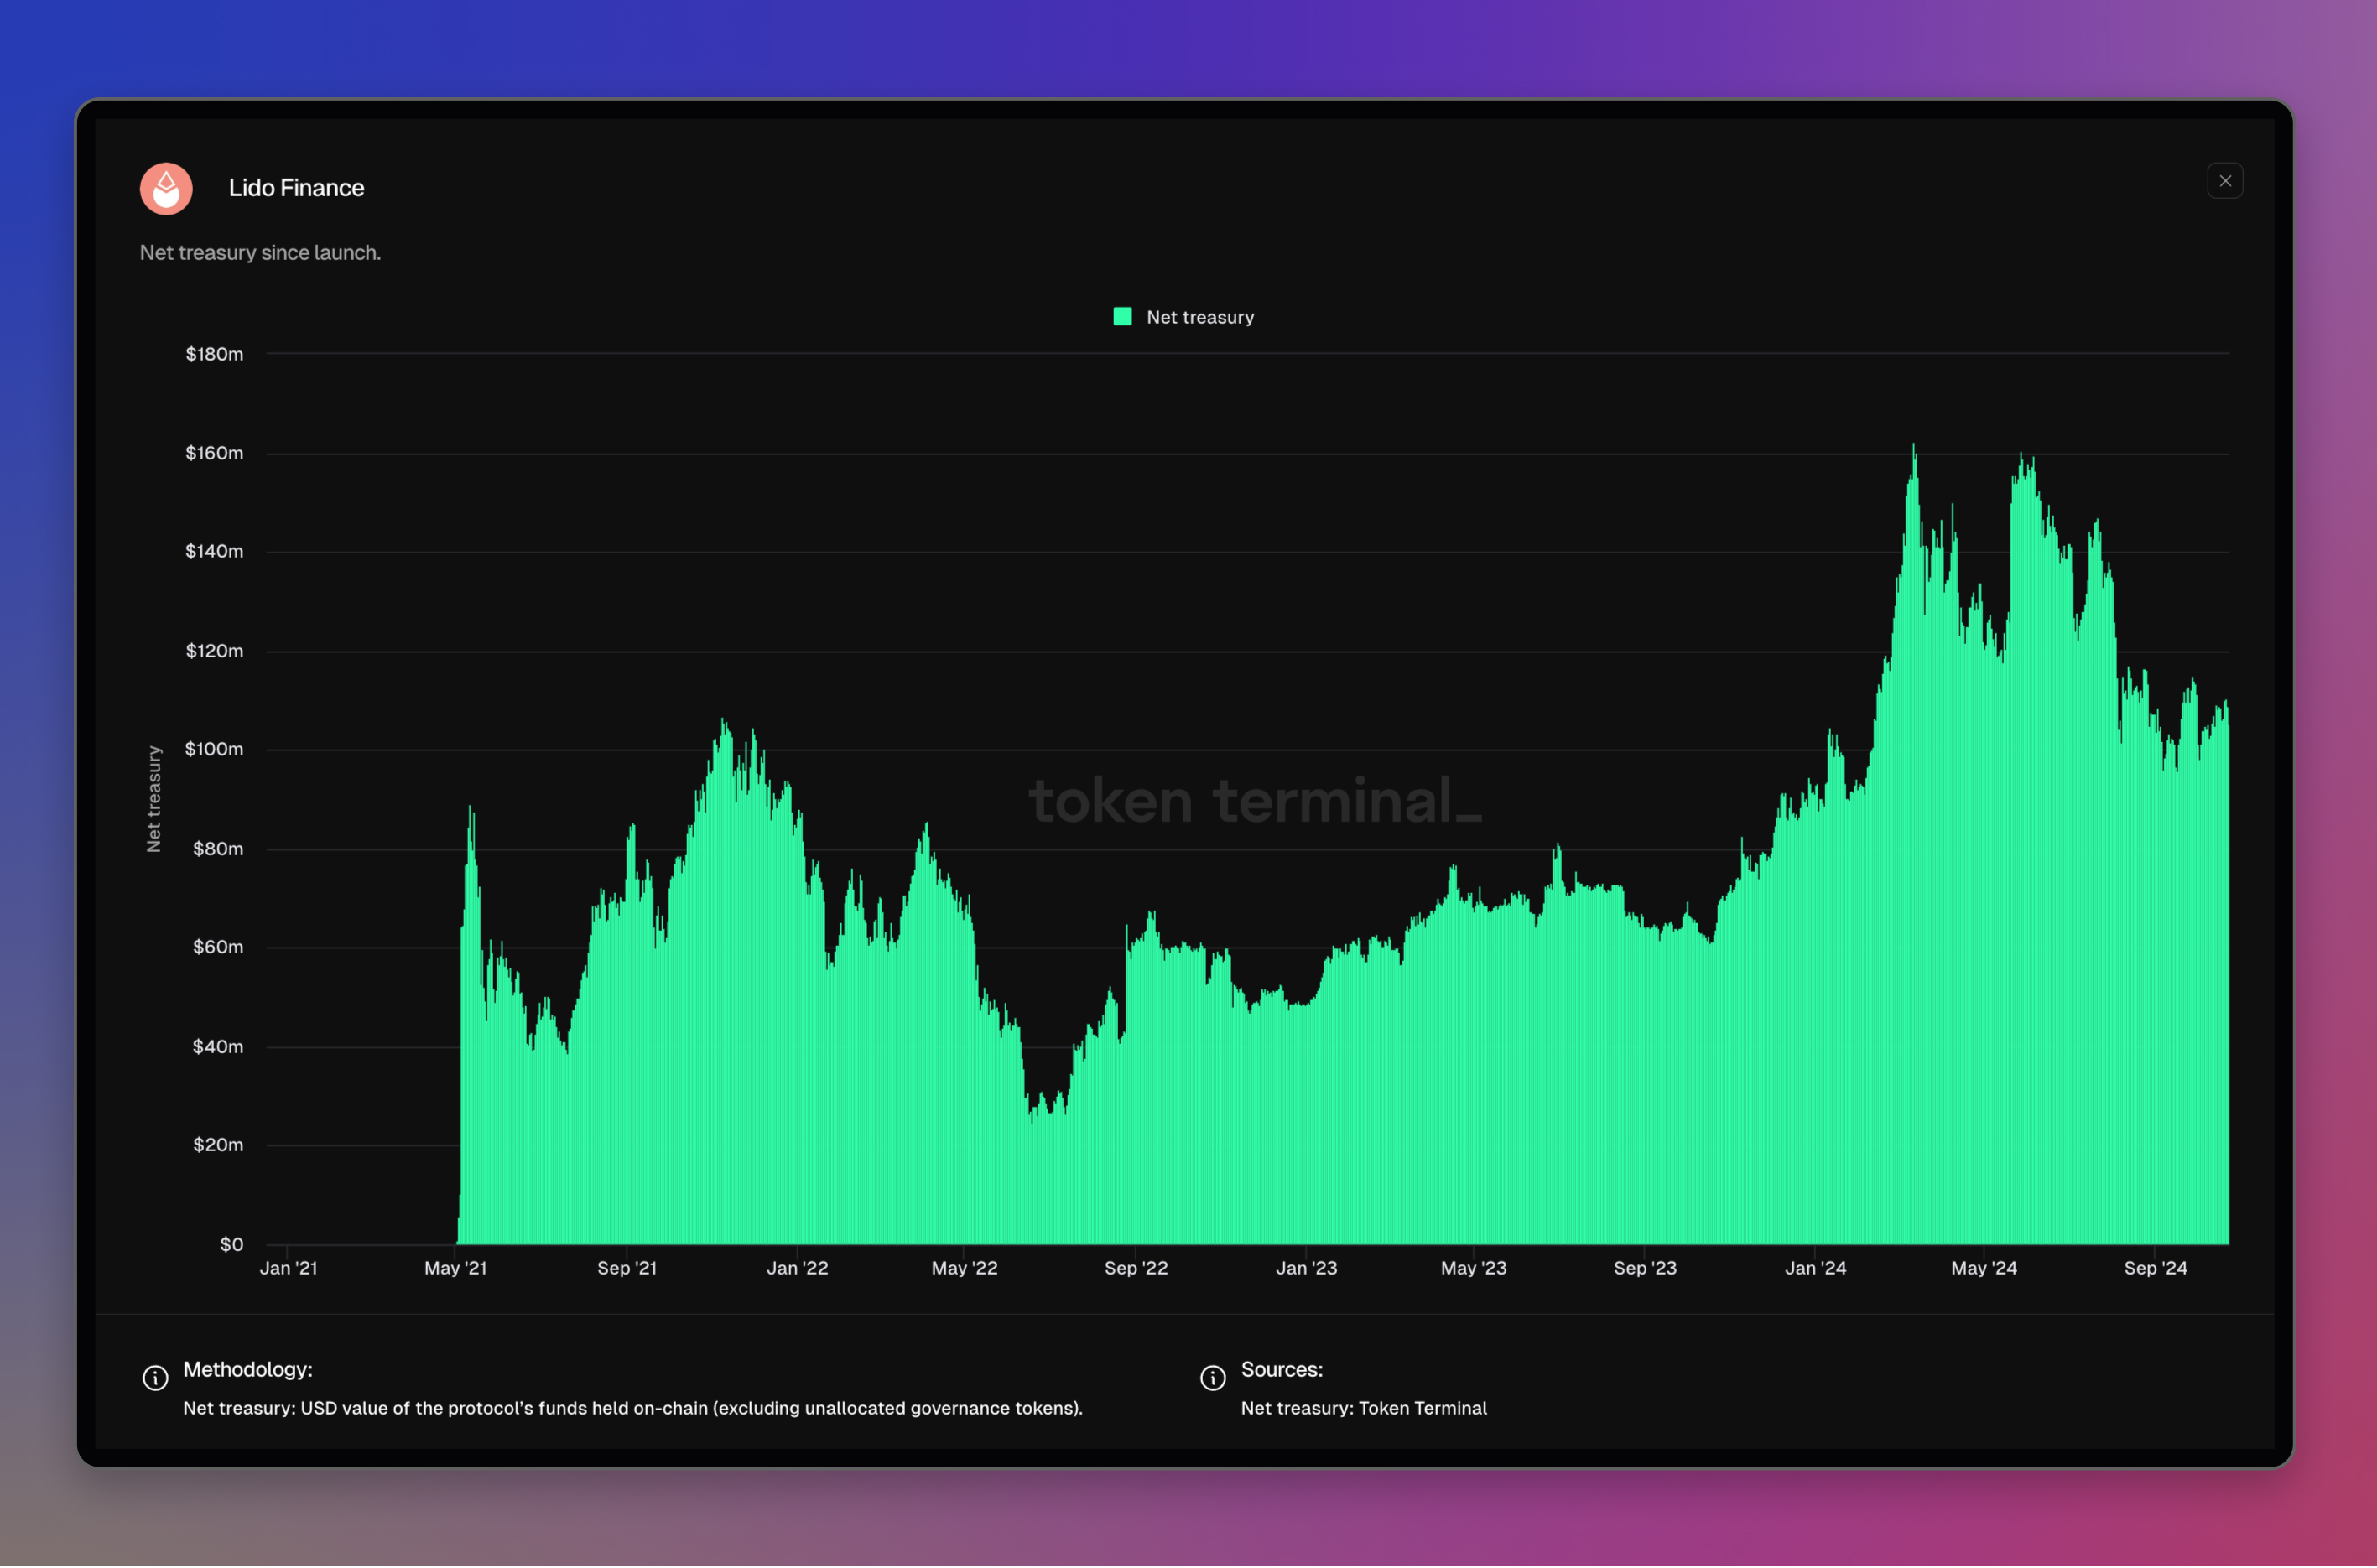Click the $100m y-axis label

click(x=214, y=749)
